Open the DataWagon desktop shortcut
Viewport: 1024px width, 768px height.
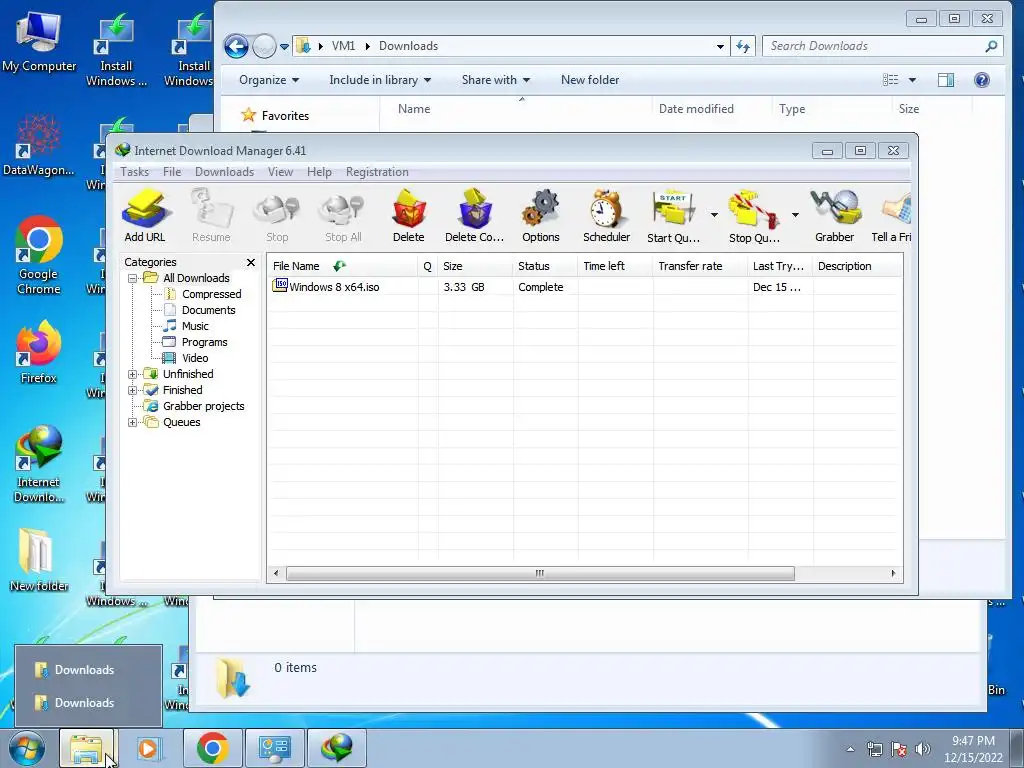click(x=39, y=145)
